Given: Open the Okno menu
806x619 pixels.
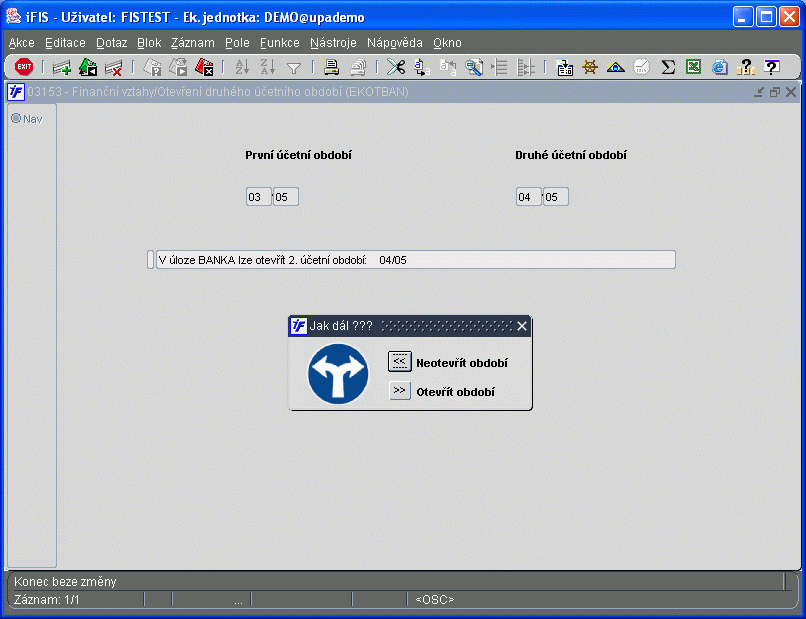Looking at the screenshot, I should pyautogui.click(x=447, y=43).
